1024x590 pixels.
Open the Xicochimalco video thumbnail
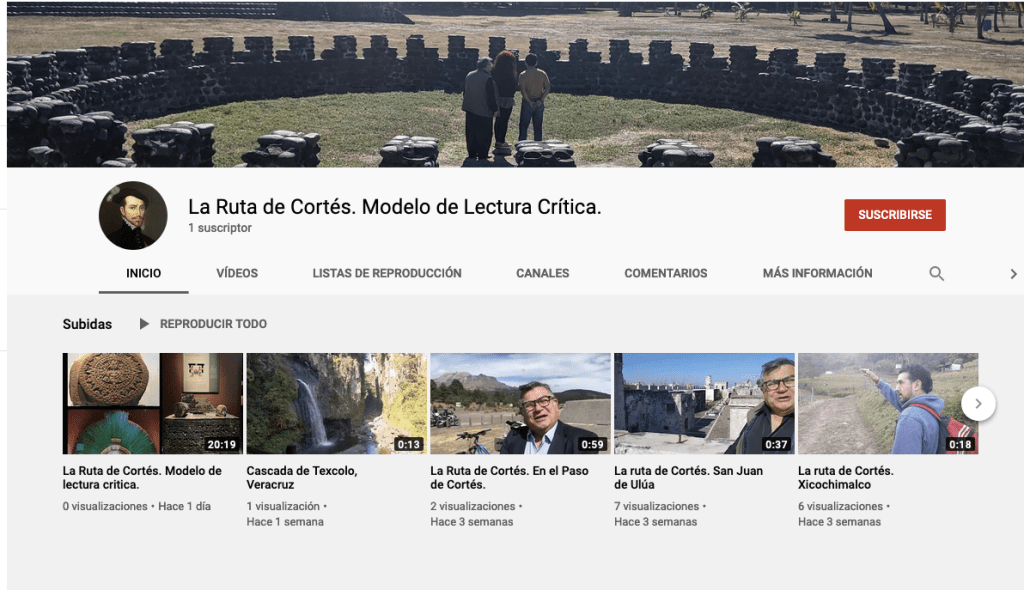coord(880,403)
